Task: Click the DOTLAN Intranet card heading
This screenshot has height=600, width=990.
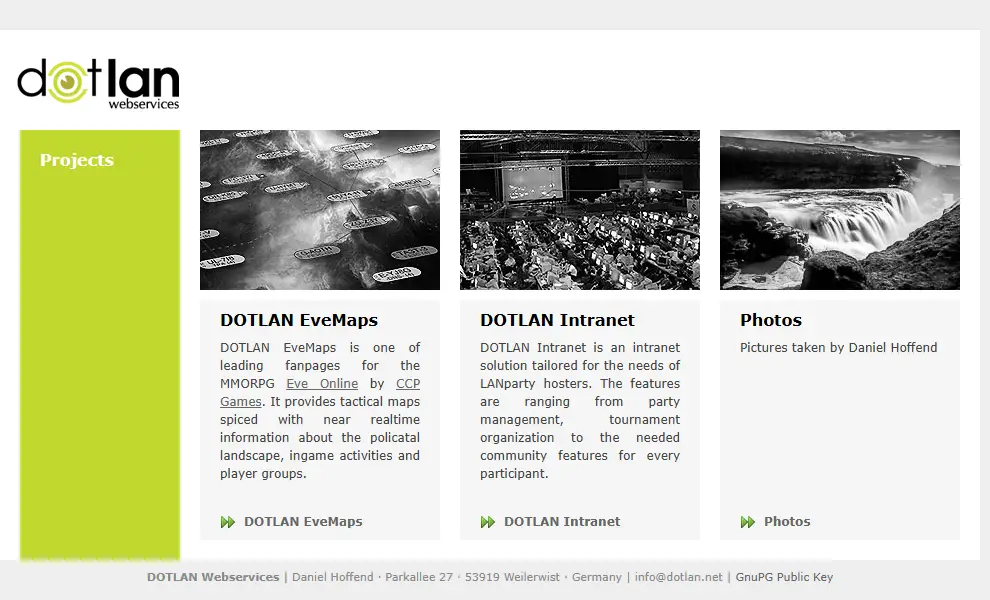Action: coord(558,320)
